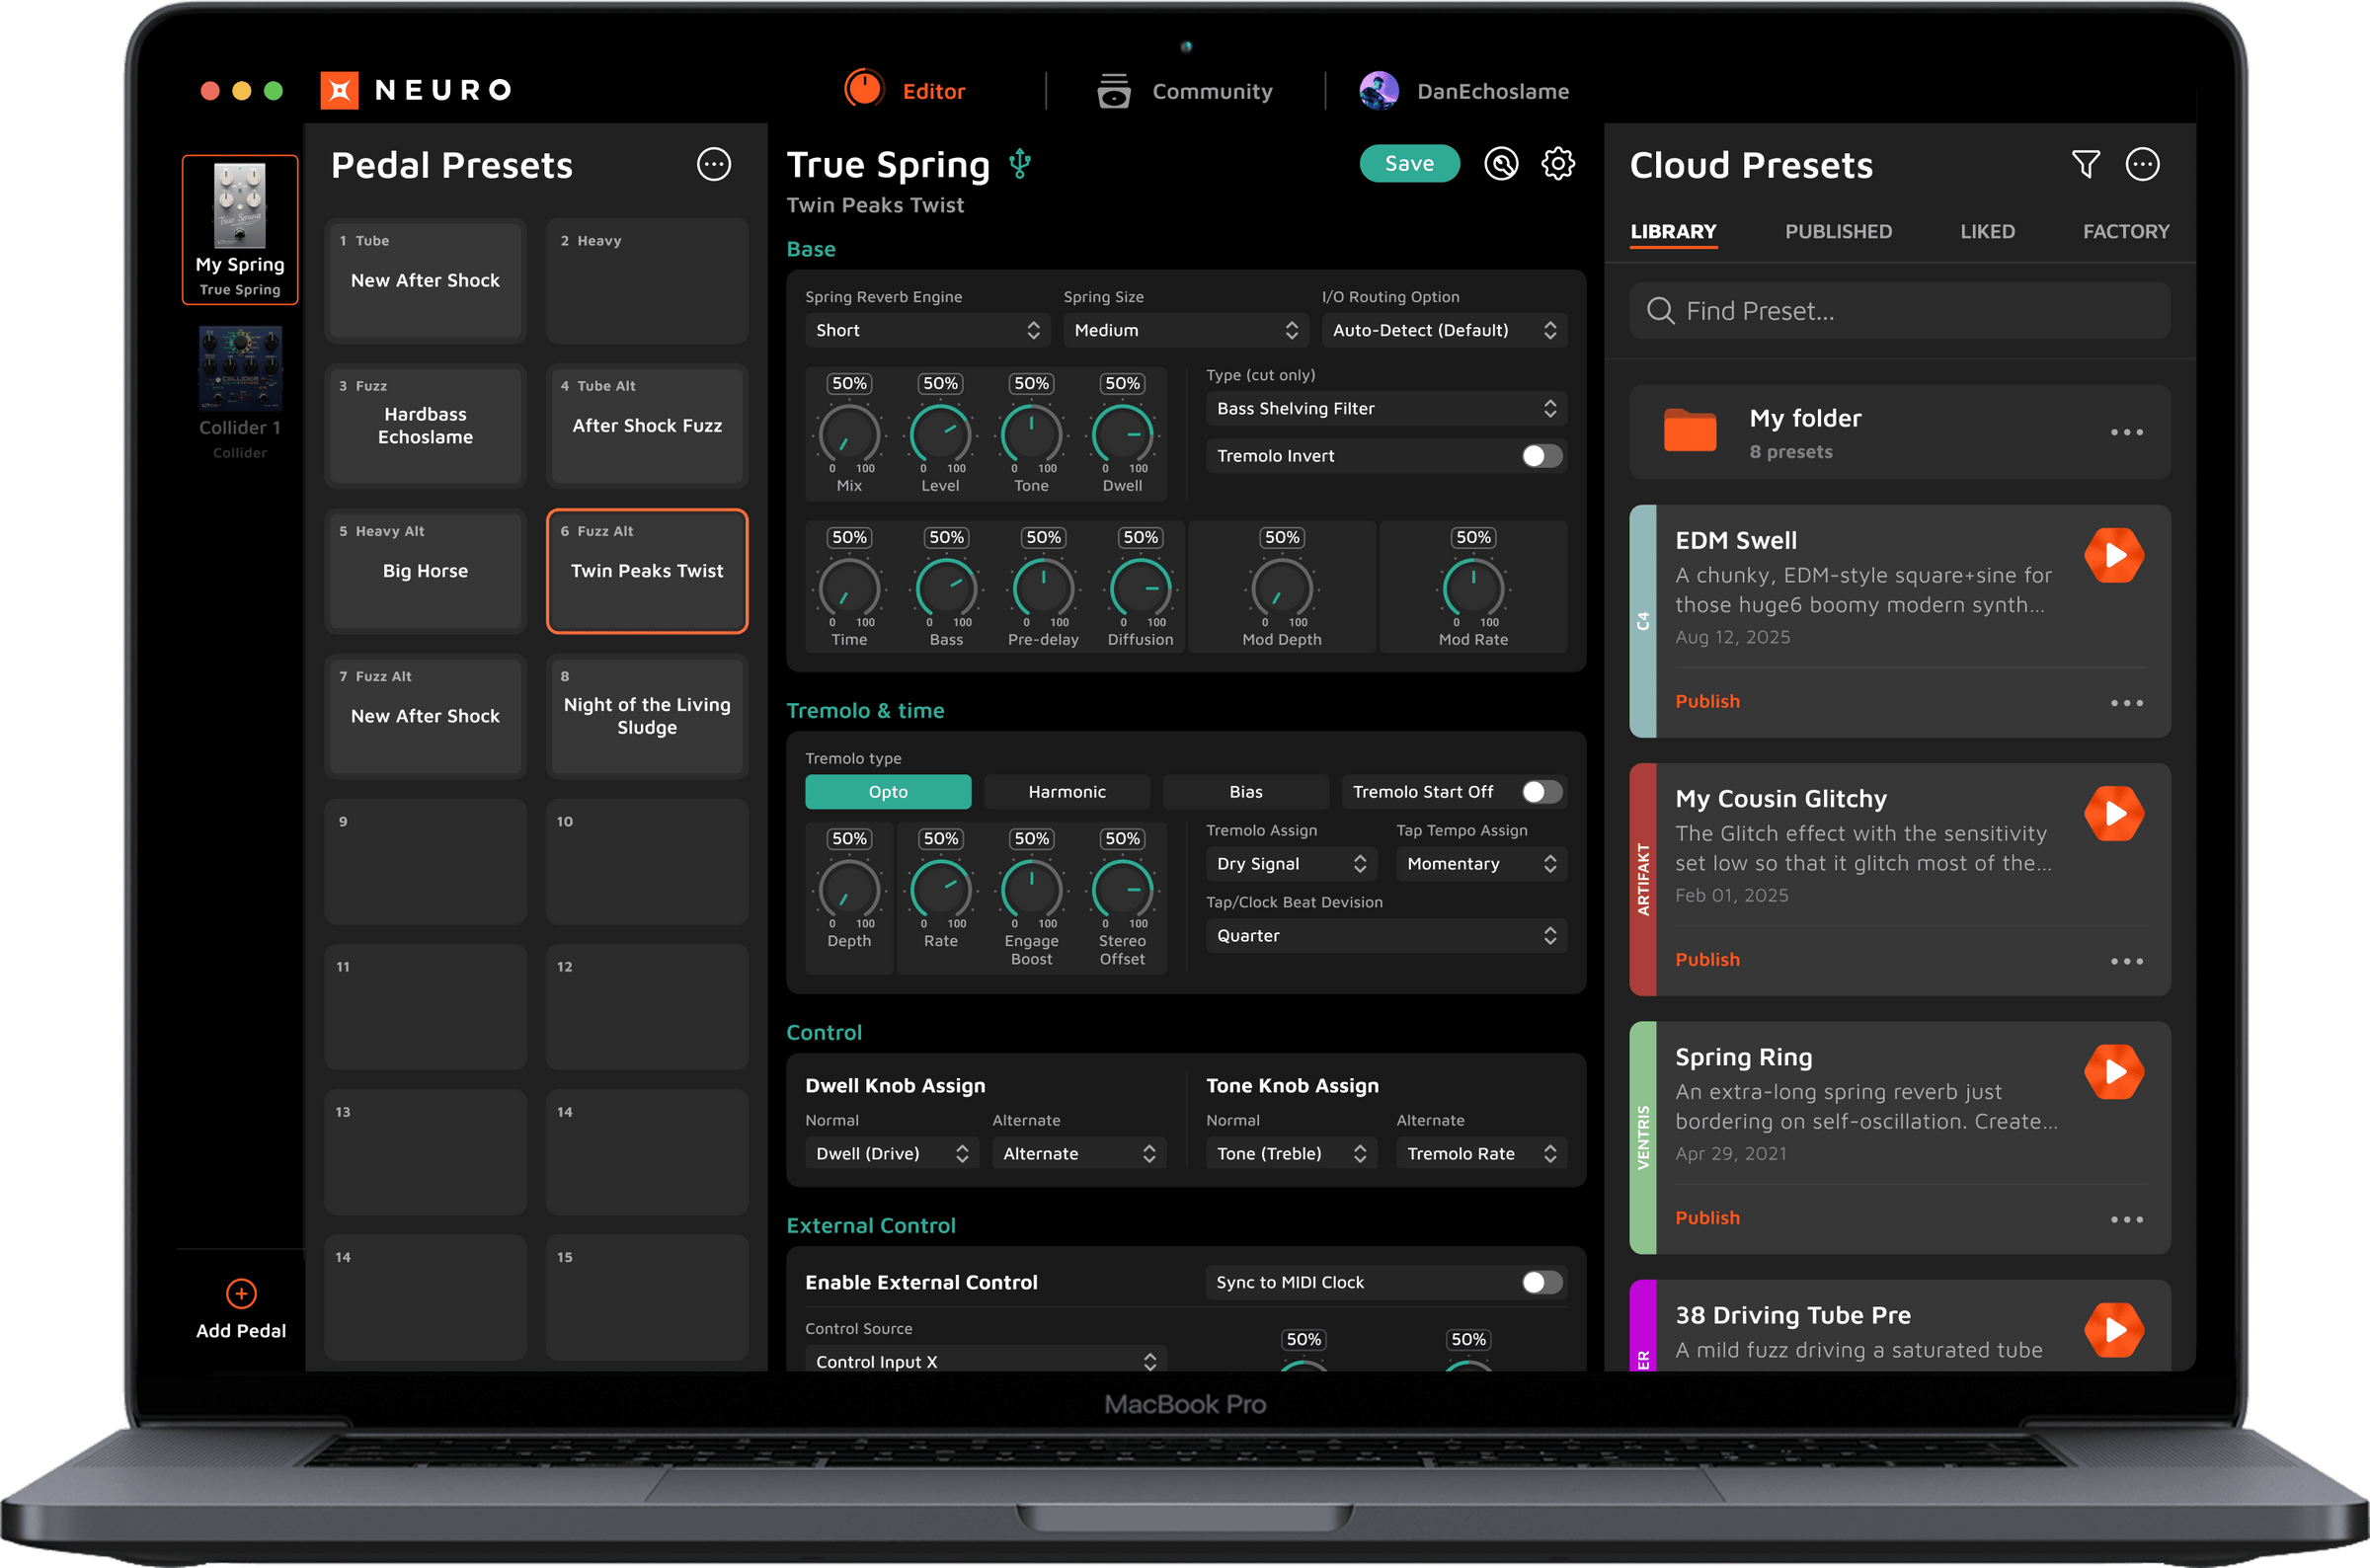Click the Pre-delay knob
The image size is (2370, 1568).
[1043, 589]
